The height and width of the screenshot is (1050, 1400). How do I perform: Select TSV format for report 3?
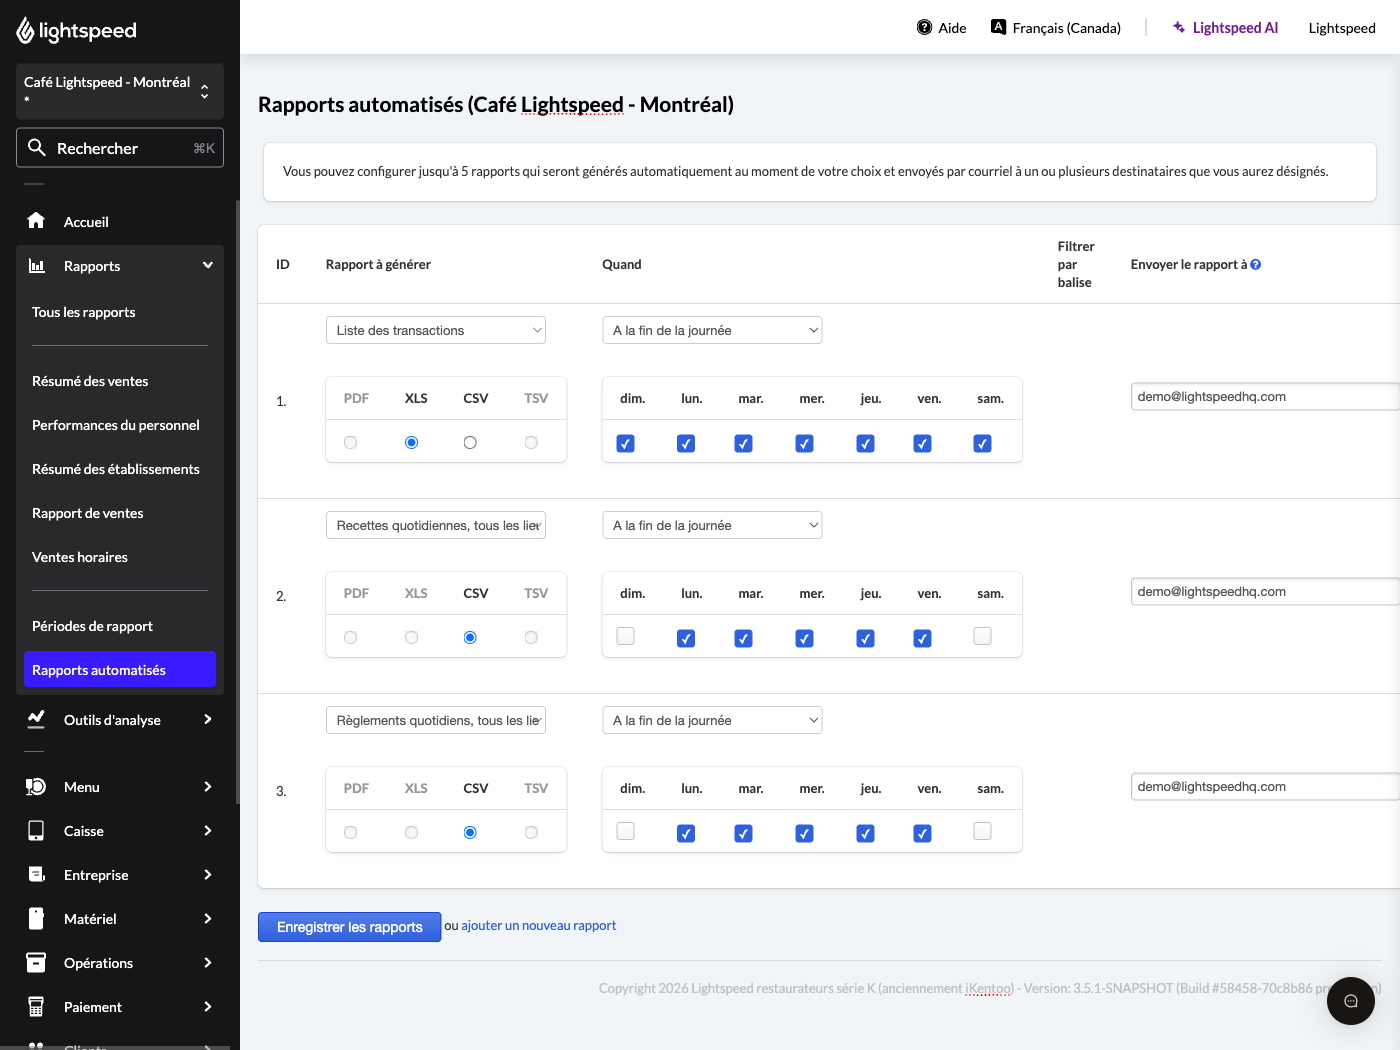click(x=531, y=833)
